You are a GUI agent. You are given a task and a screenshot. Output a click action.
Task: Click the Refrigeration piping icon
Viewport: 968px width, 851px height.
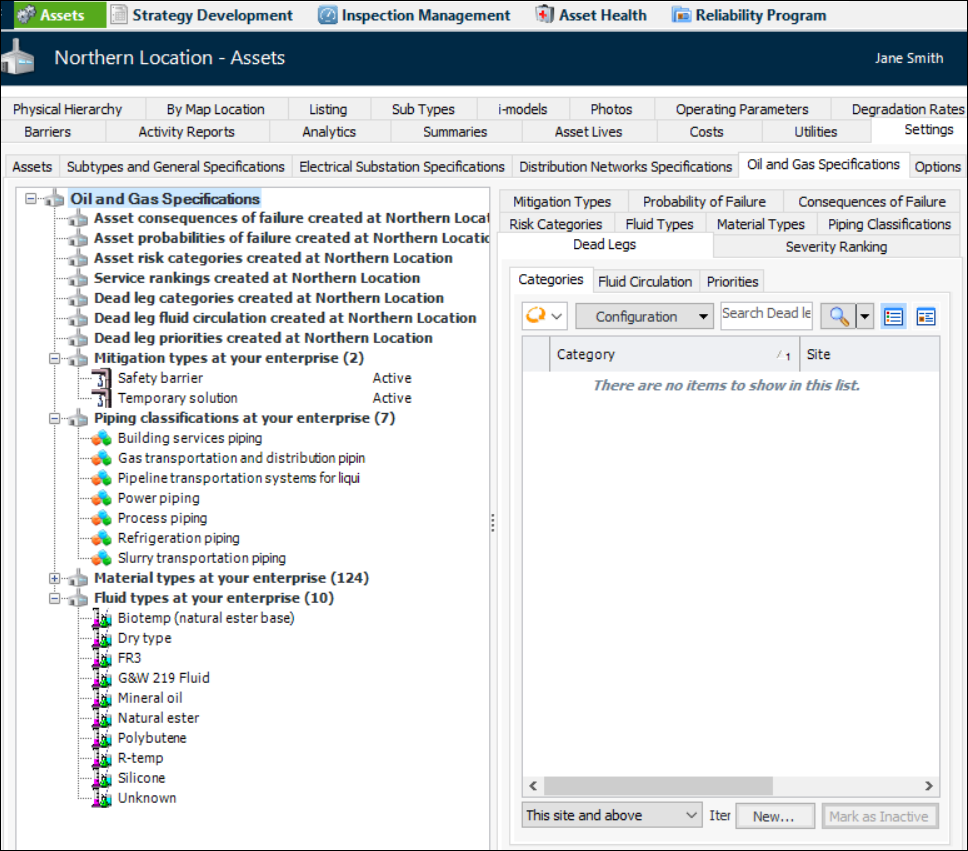101,539
